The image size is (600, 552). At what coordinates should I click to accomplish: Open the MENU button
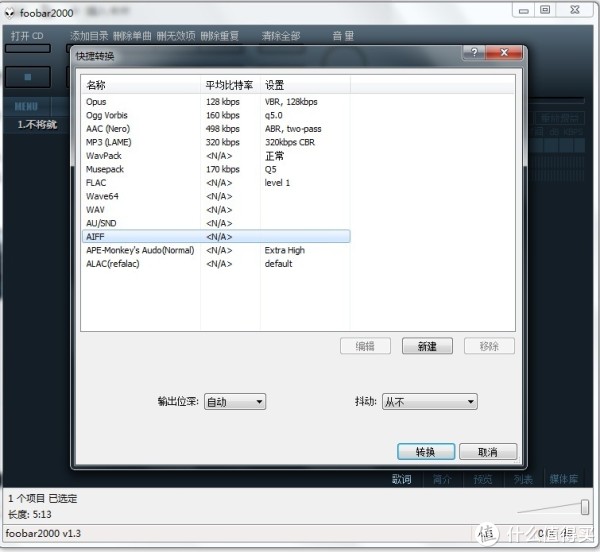(x=26, y=106)
